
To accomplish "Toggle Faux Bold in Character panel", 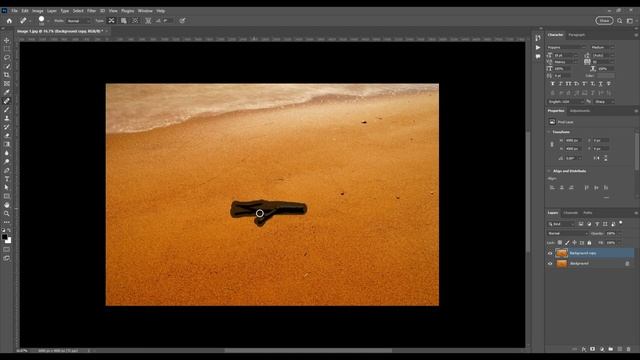I will 553,84.
